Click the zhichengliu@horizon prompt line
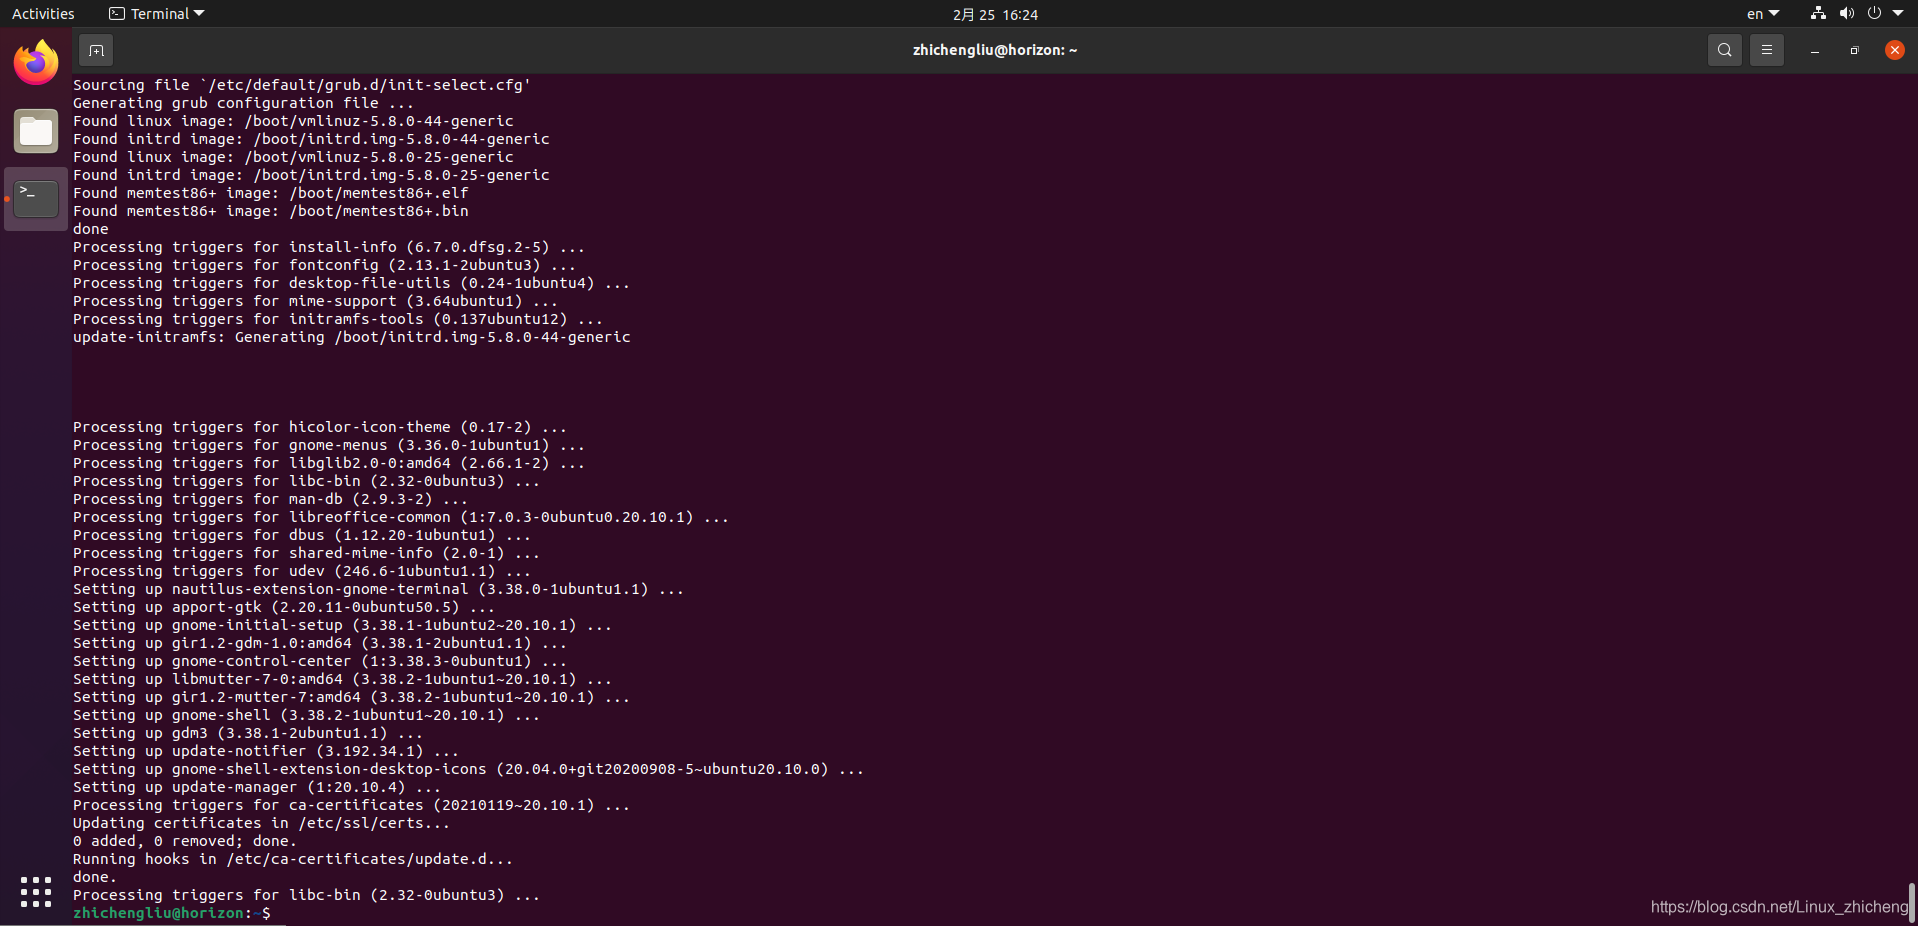Image resolution: width=1918 pixels, height=926 pixels. pos(172,913)
